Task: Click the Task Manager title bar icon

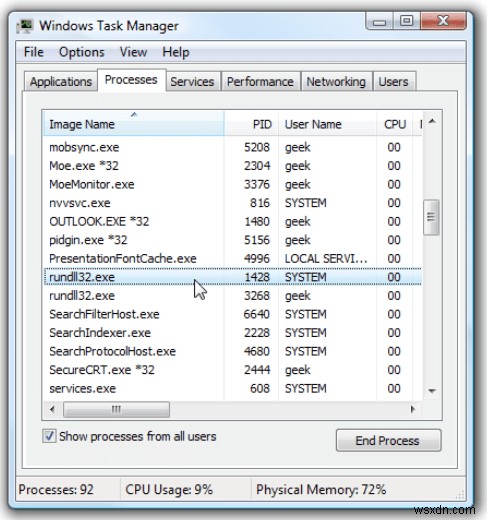Action: pyautogui.click(x=26, y=26)
